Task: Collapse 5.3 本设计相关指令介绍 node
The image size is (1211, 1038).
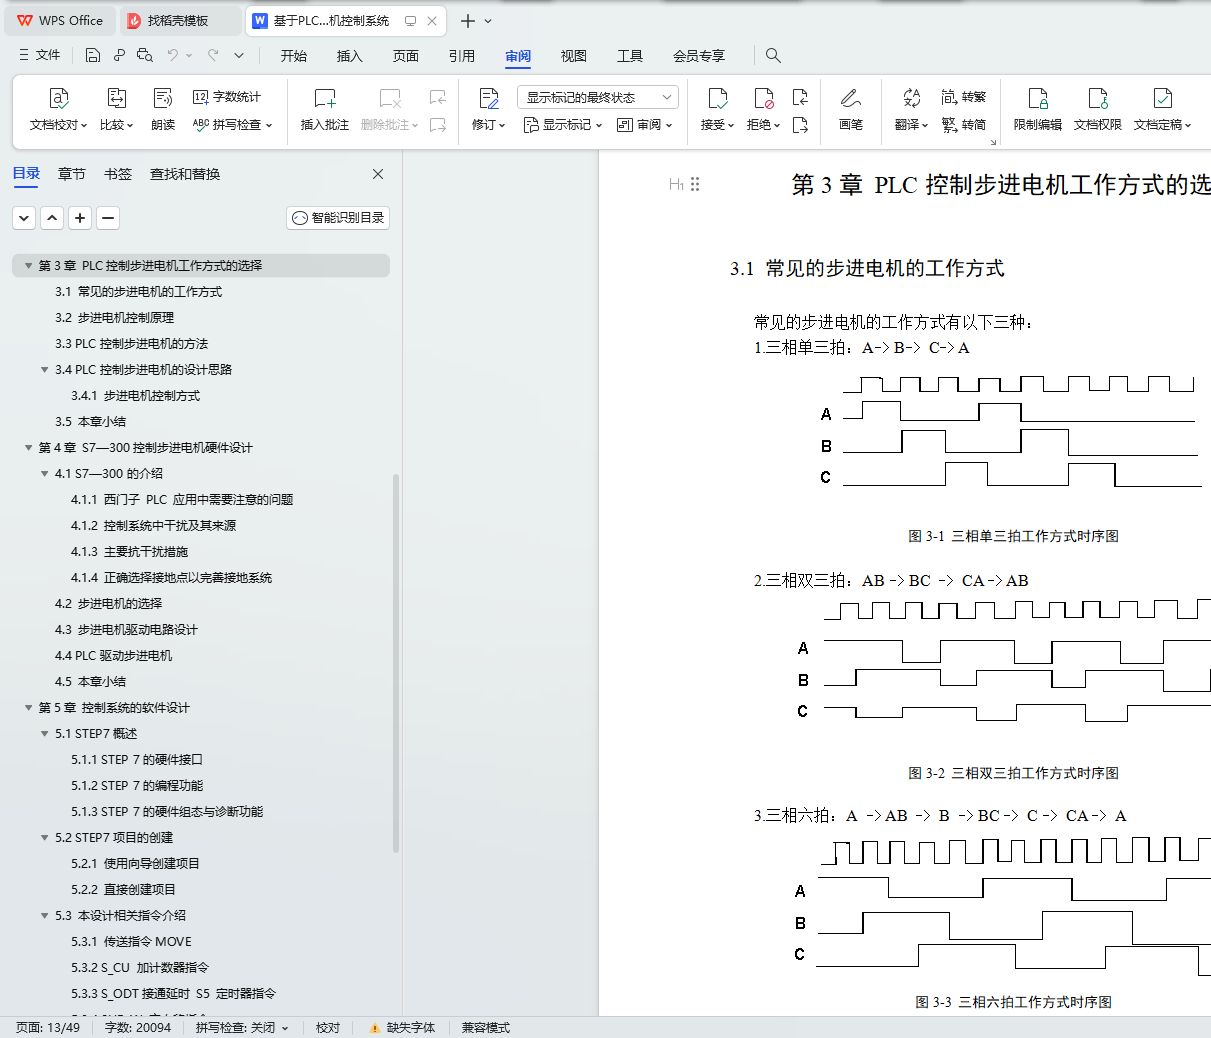Action: [44, 916]
